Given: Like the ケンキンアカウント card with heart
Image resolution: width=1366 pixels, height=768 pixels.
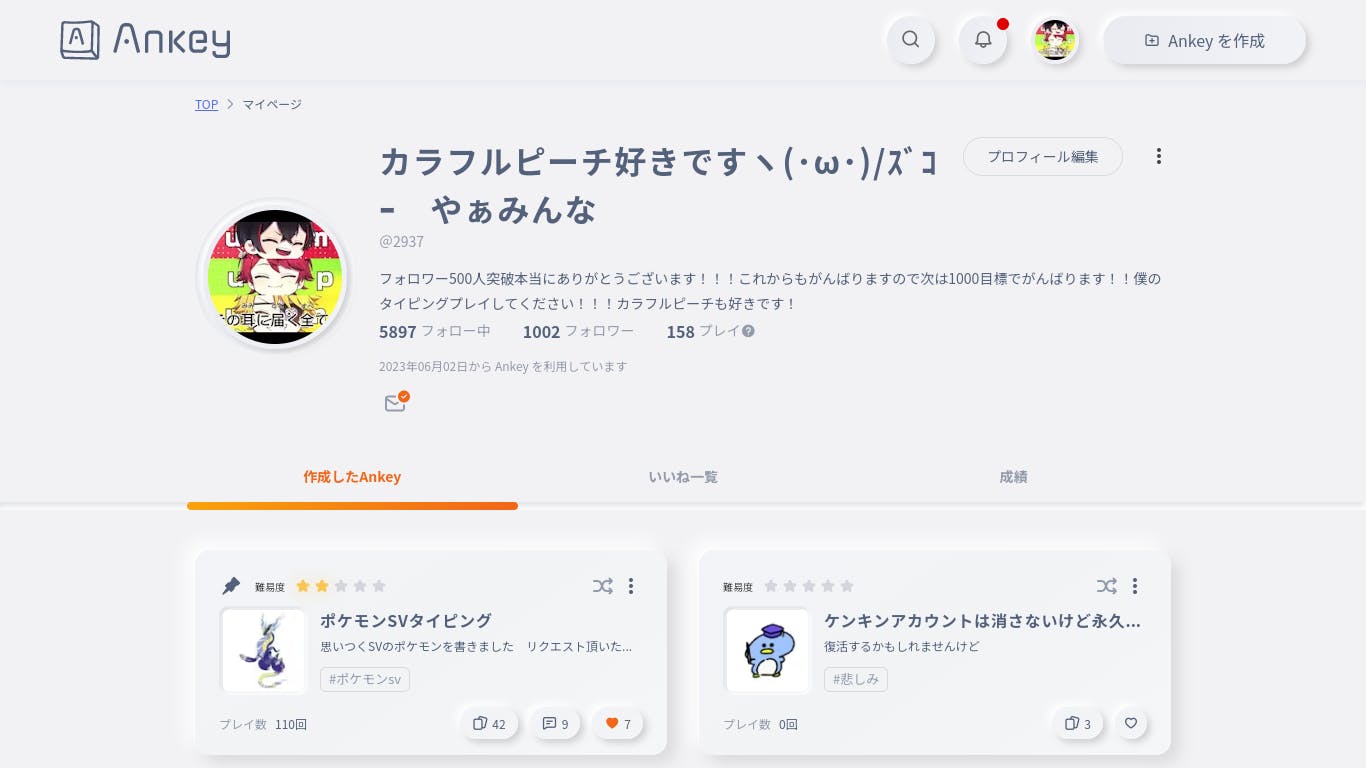Looking at the screenshot, I should [x=1131, y=723].
